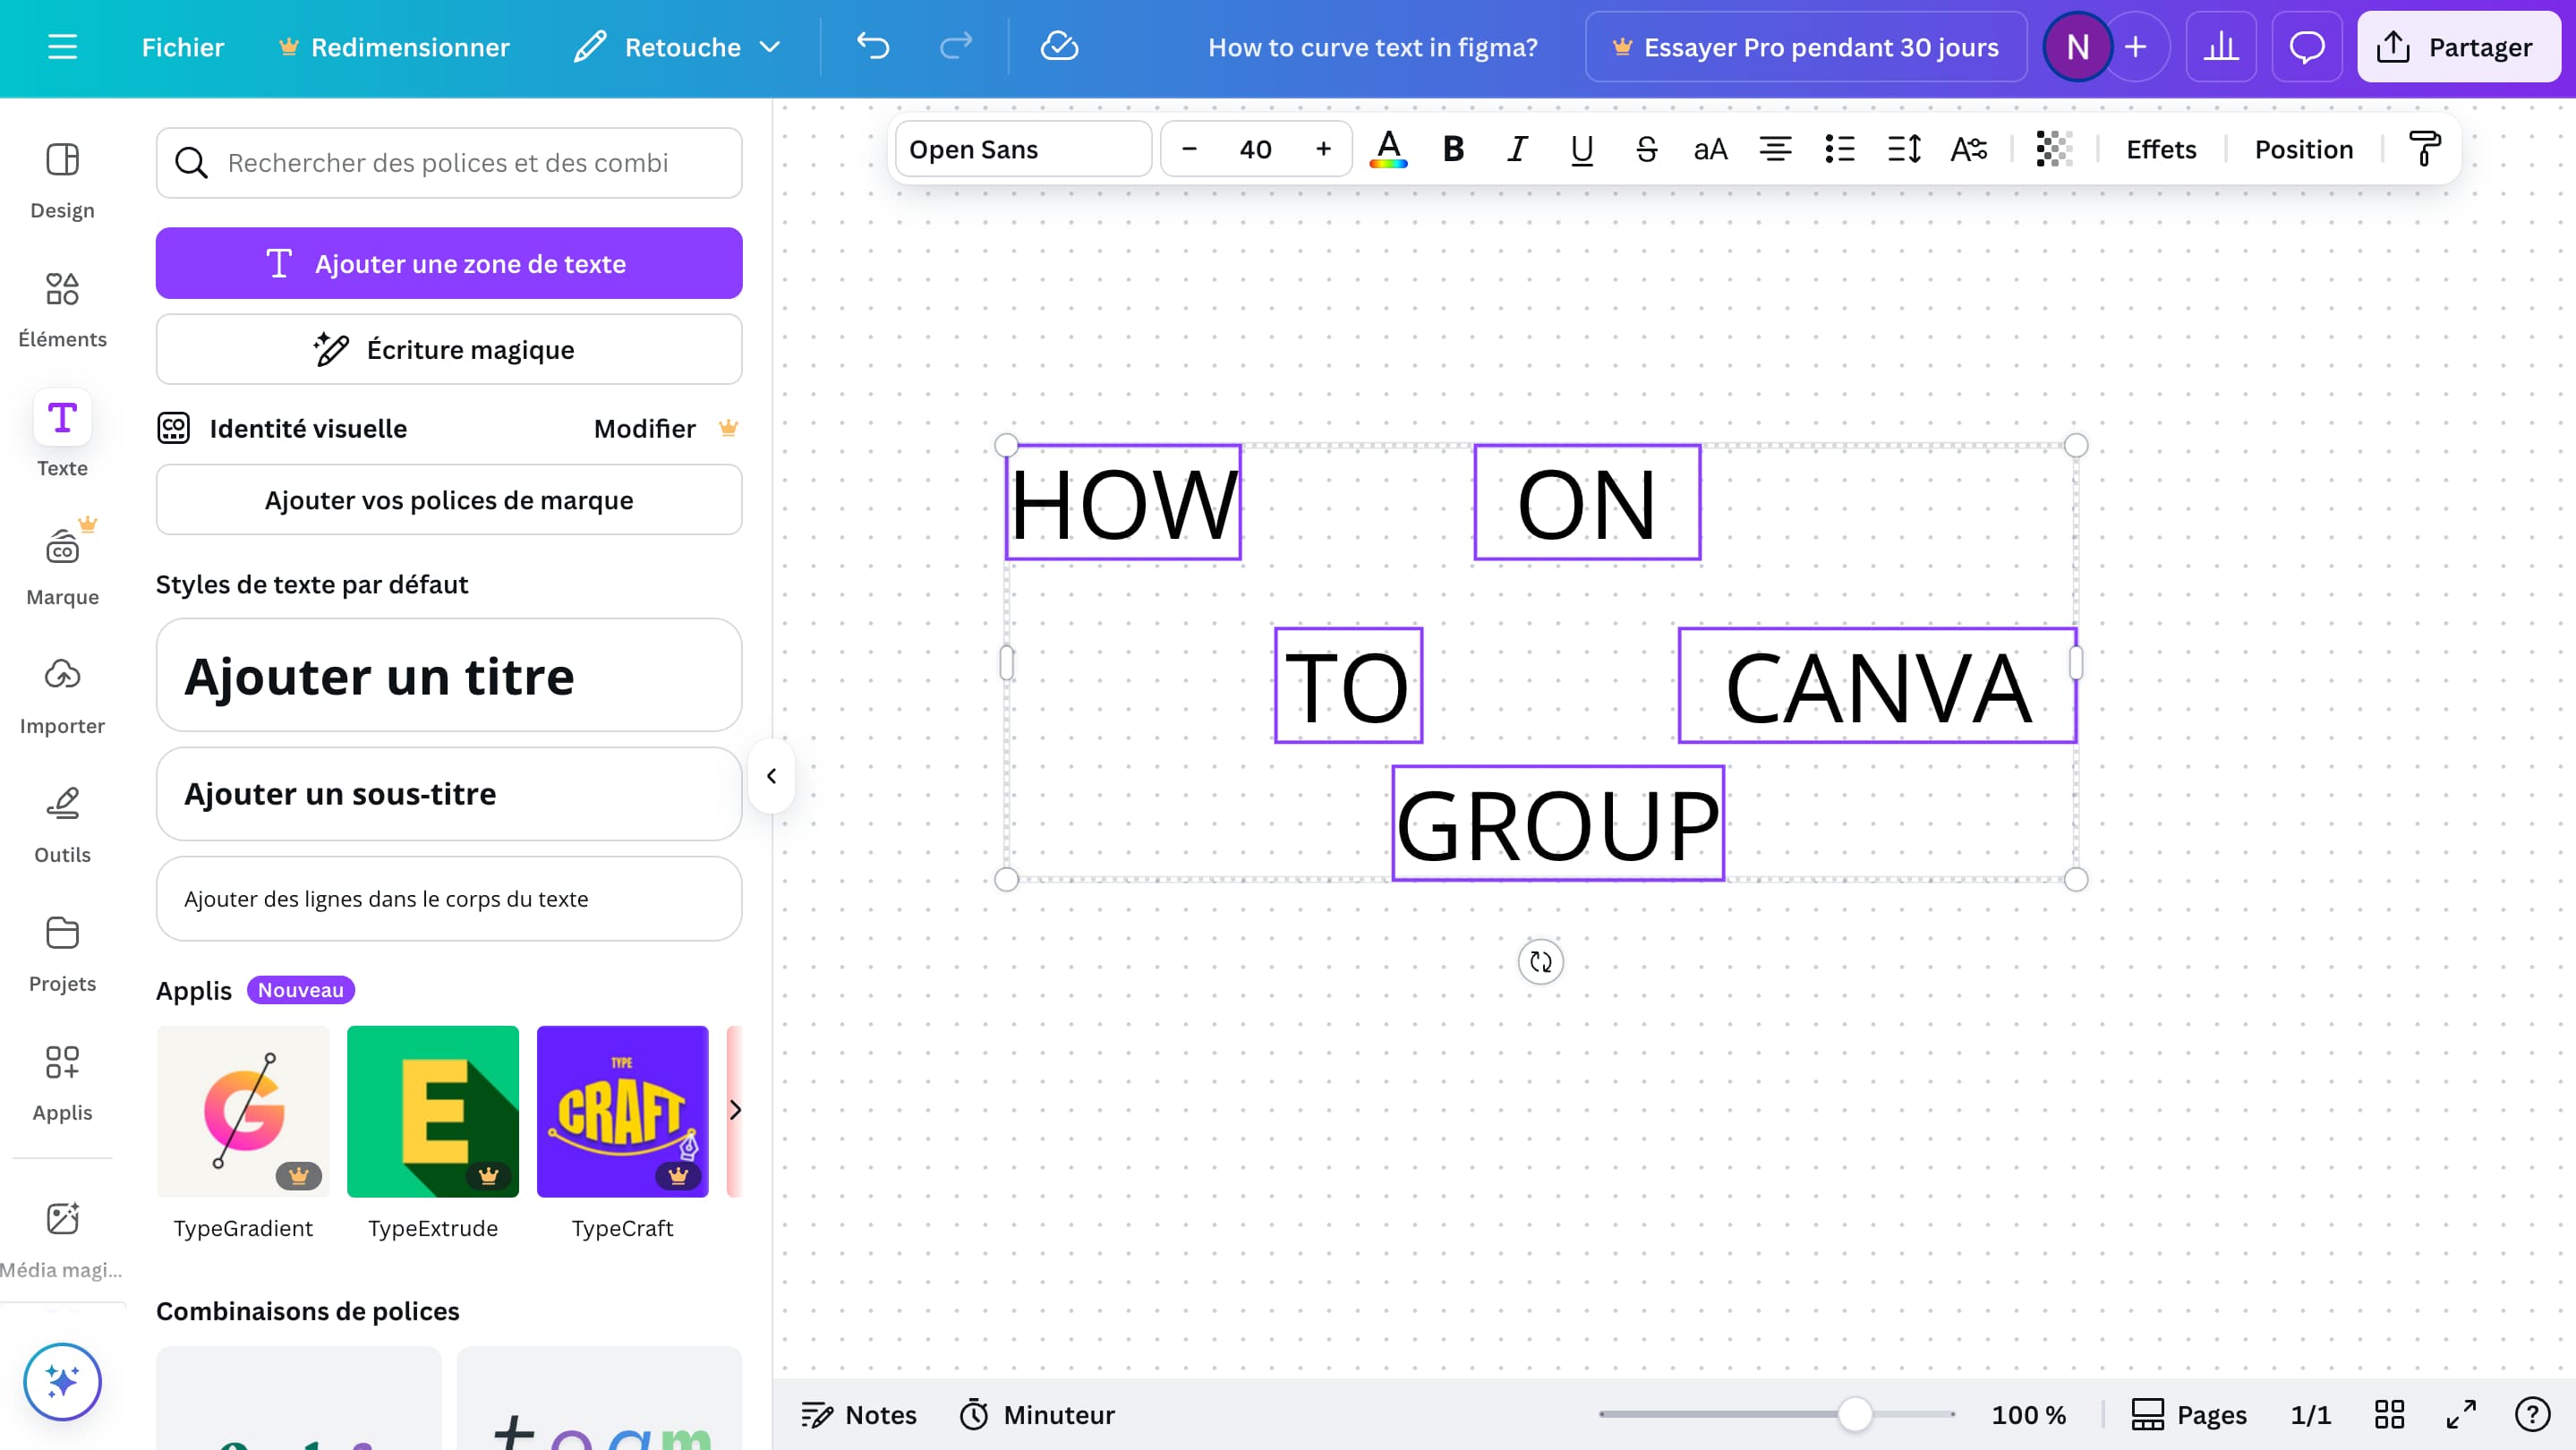Click the N profile avatar
The image size is (2576, 1450).
point(2077,47)
